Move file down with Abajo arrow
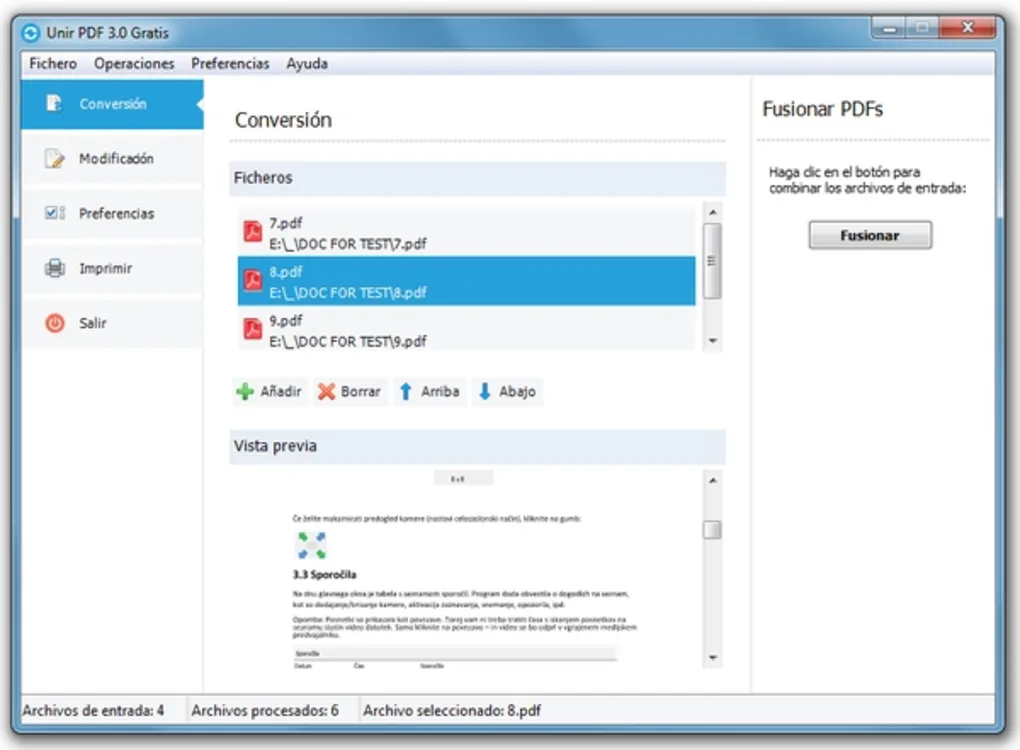Viewport: 1020px width, 750px height. [485, 392]
